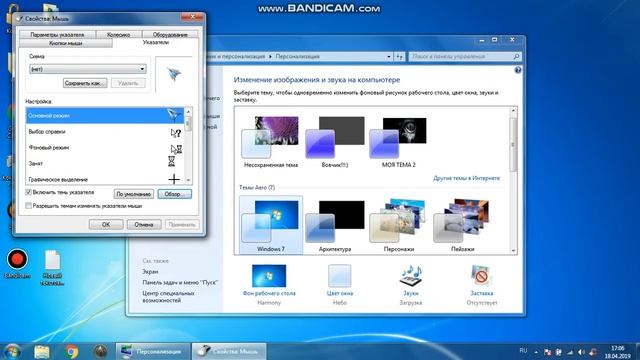Open Другие темы в Интернете link

467,178
